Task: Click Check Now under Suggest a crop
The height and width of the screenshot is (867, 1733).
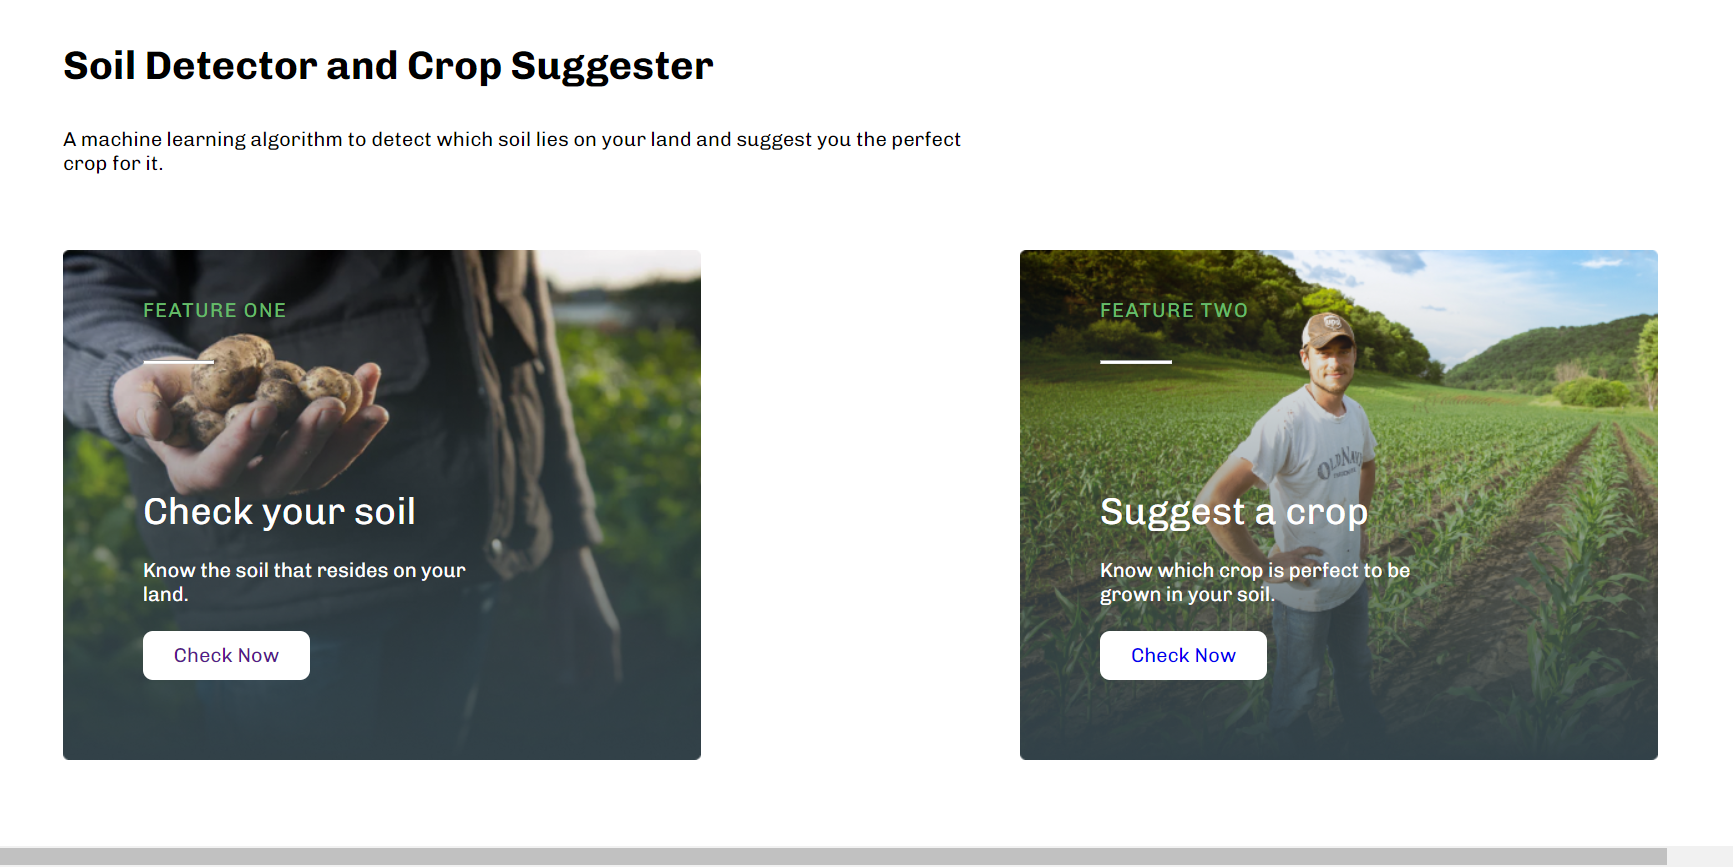Action: [1183, 655]
